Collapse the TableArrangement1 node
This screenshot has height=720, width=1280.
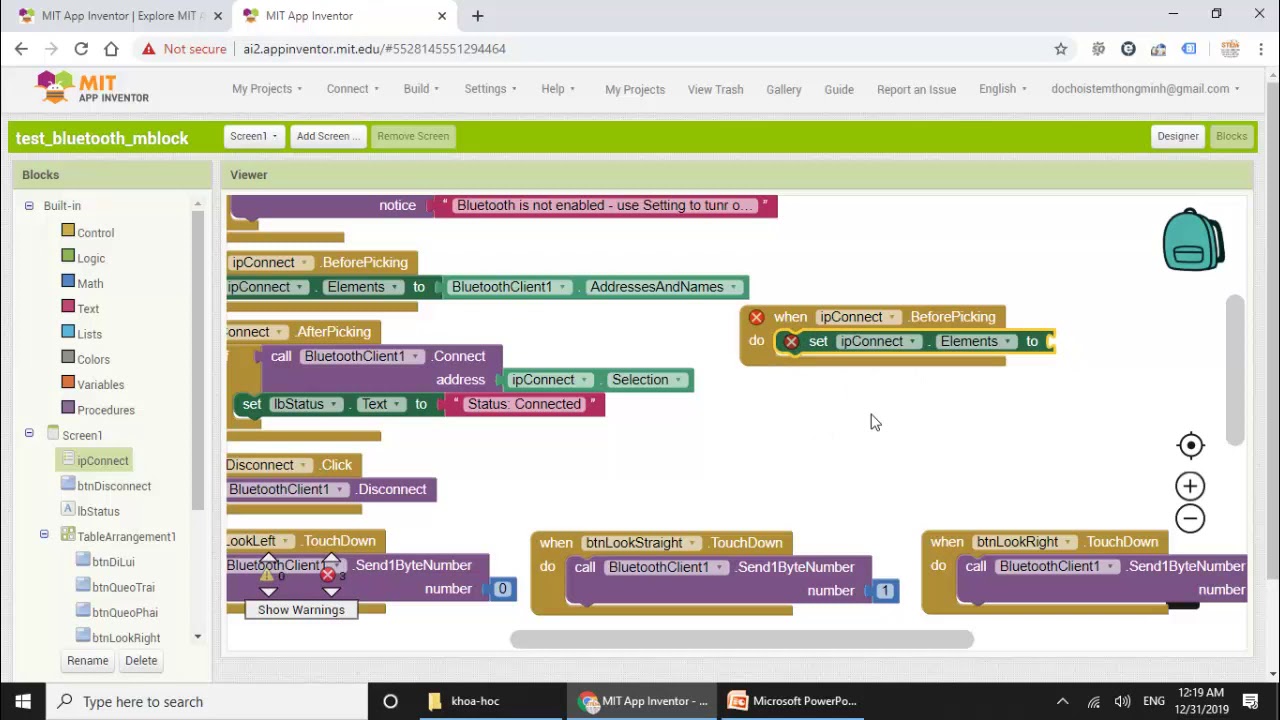pyautogui.click(x=44, y=535)
